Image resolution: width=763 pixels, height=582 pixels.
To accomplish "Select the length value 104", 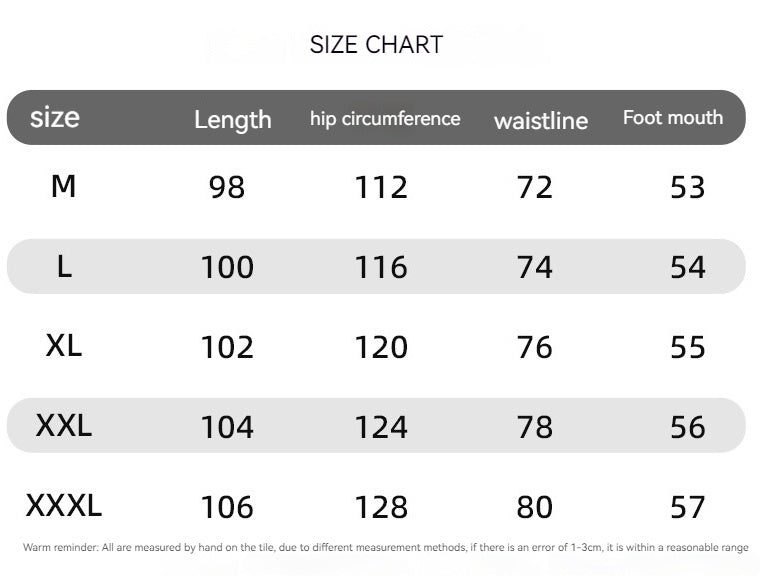I will [x=227, y=427].
